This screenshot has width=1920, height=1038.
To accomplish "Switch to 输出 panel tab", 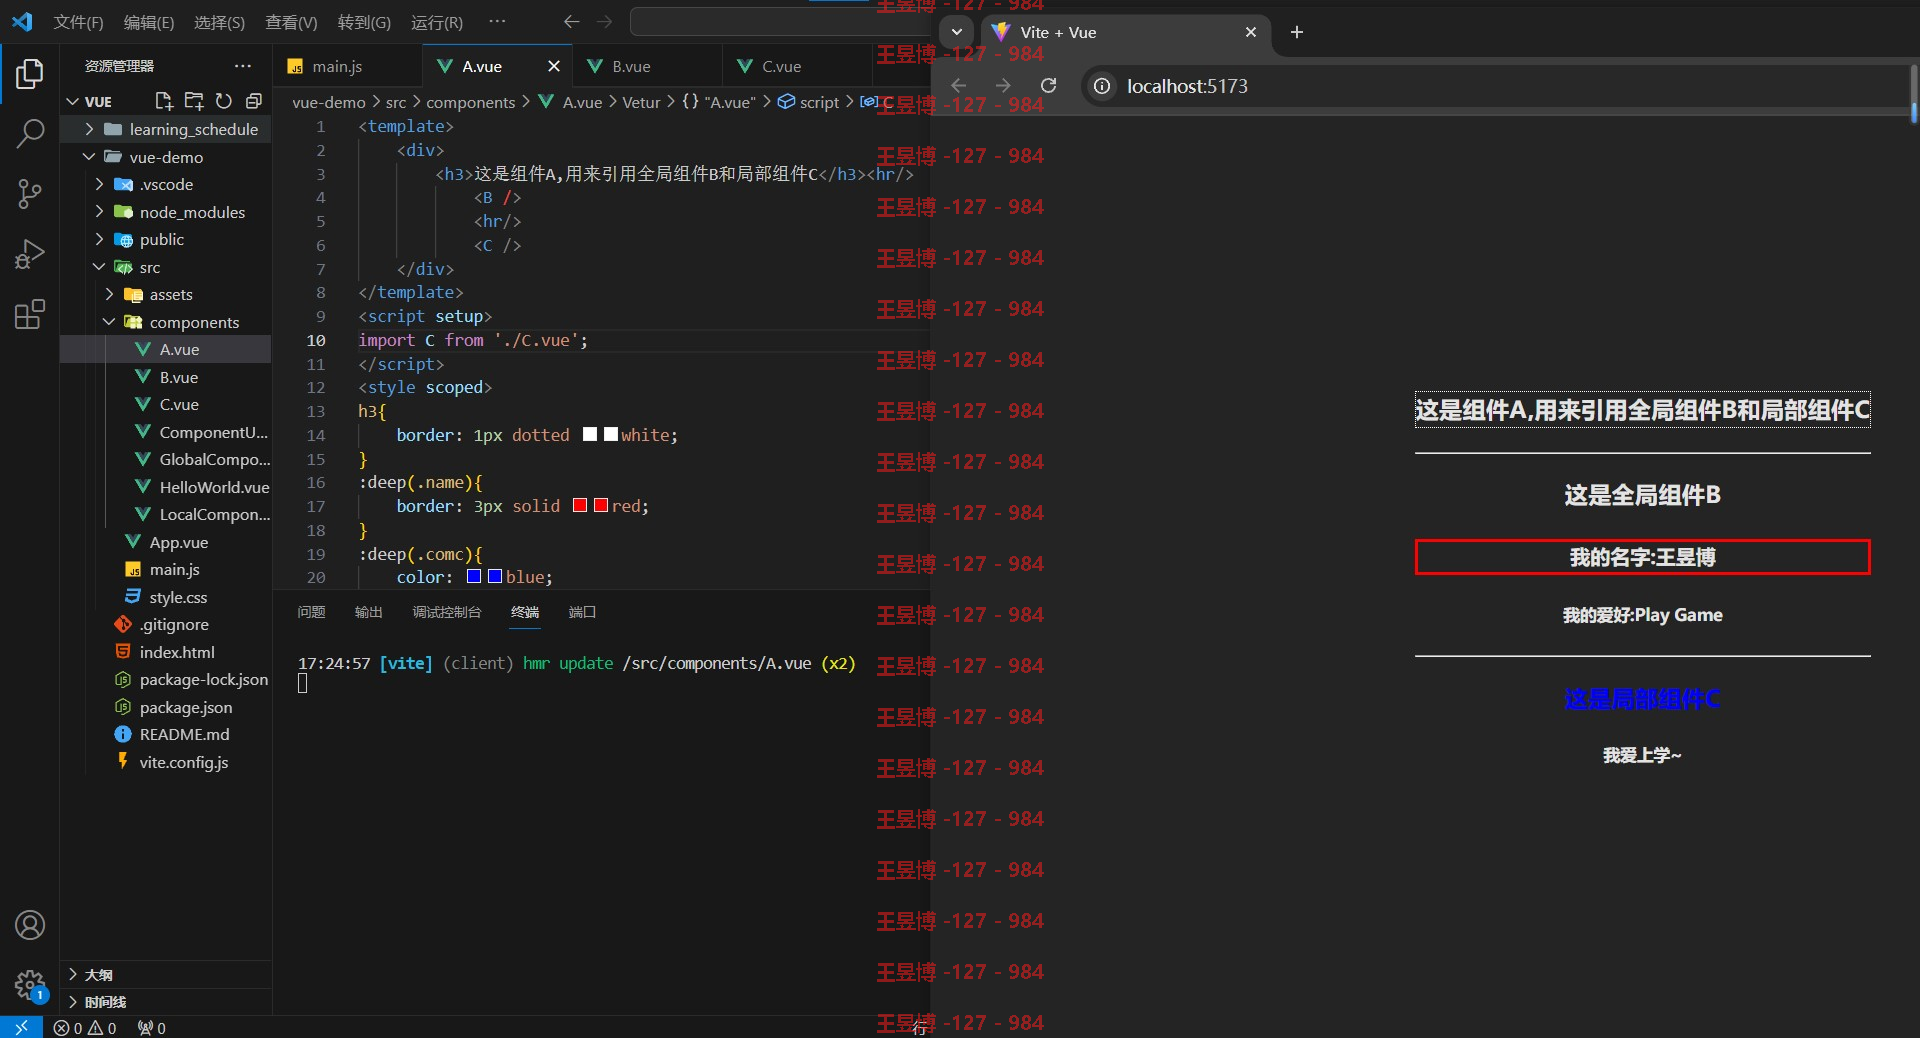I will pos(368,612).
